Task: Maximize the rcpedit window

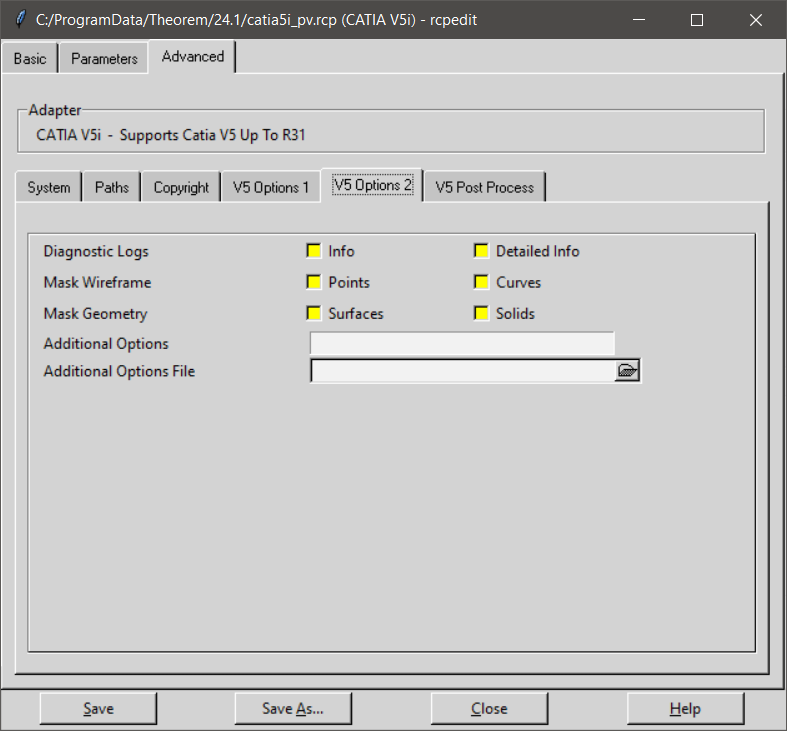Action: [697, 20]
